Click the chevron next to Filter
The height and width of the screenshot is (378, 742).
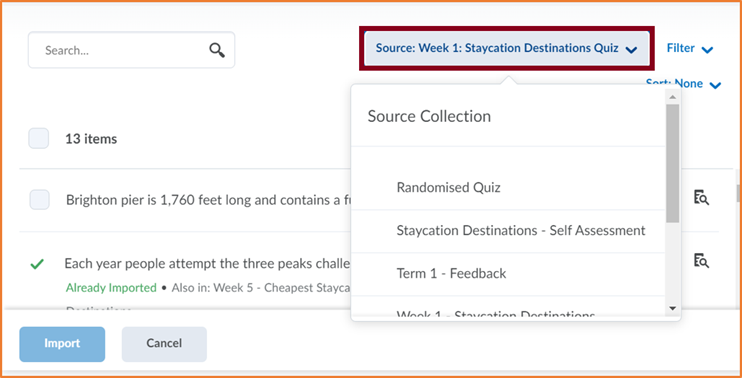coord(707,50)
